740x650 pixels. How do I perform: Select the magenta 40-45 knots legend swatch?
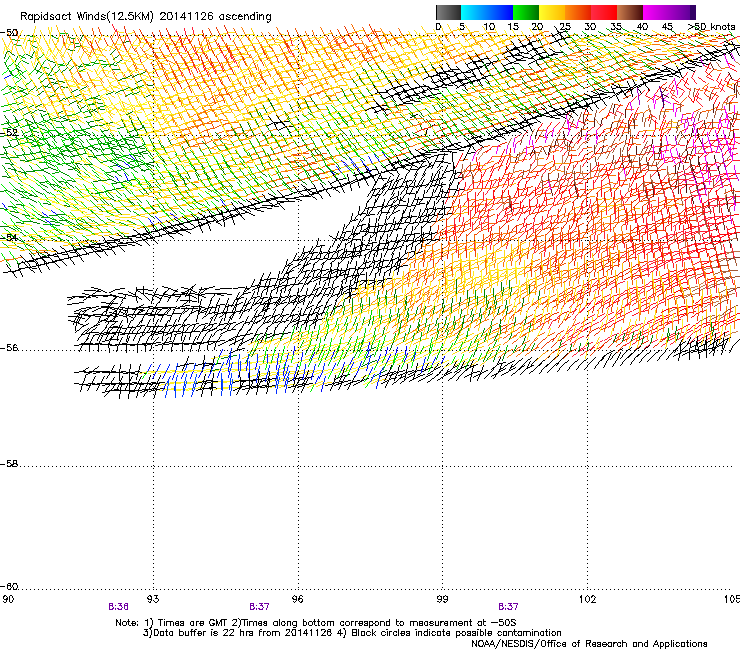point(656,12)
